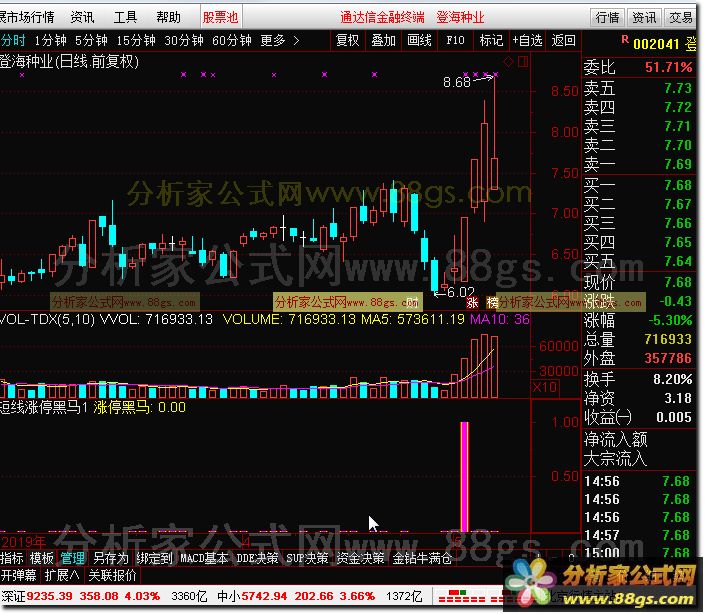Open the 股票池 stock pool
The image size is (705, 614).
[220, 18]
